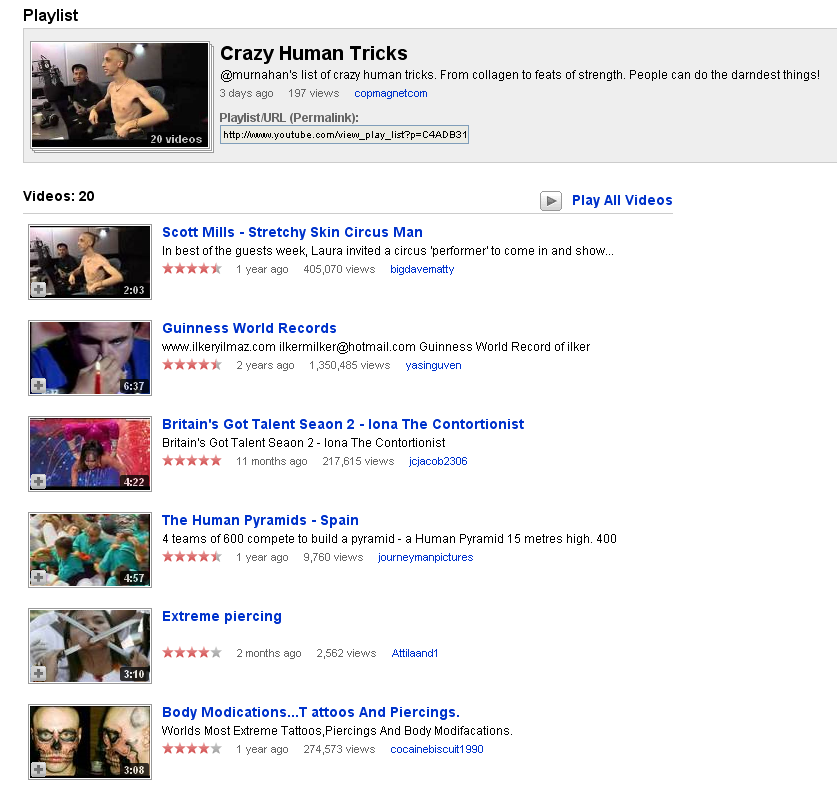Open Britain's Got Talent Iona Contortionist title
This screenshot has height=789, width=837.
point(343,424)
